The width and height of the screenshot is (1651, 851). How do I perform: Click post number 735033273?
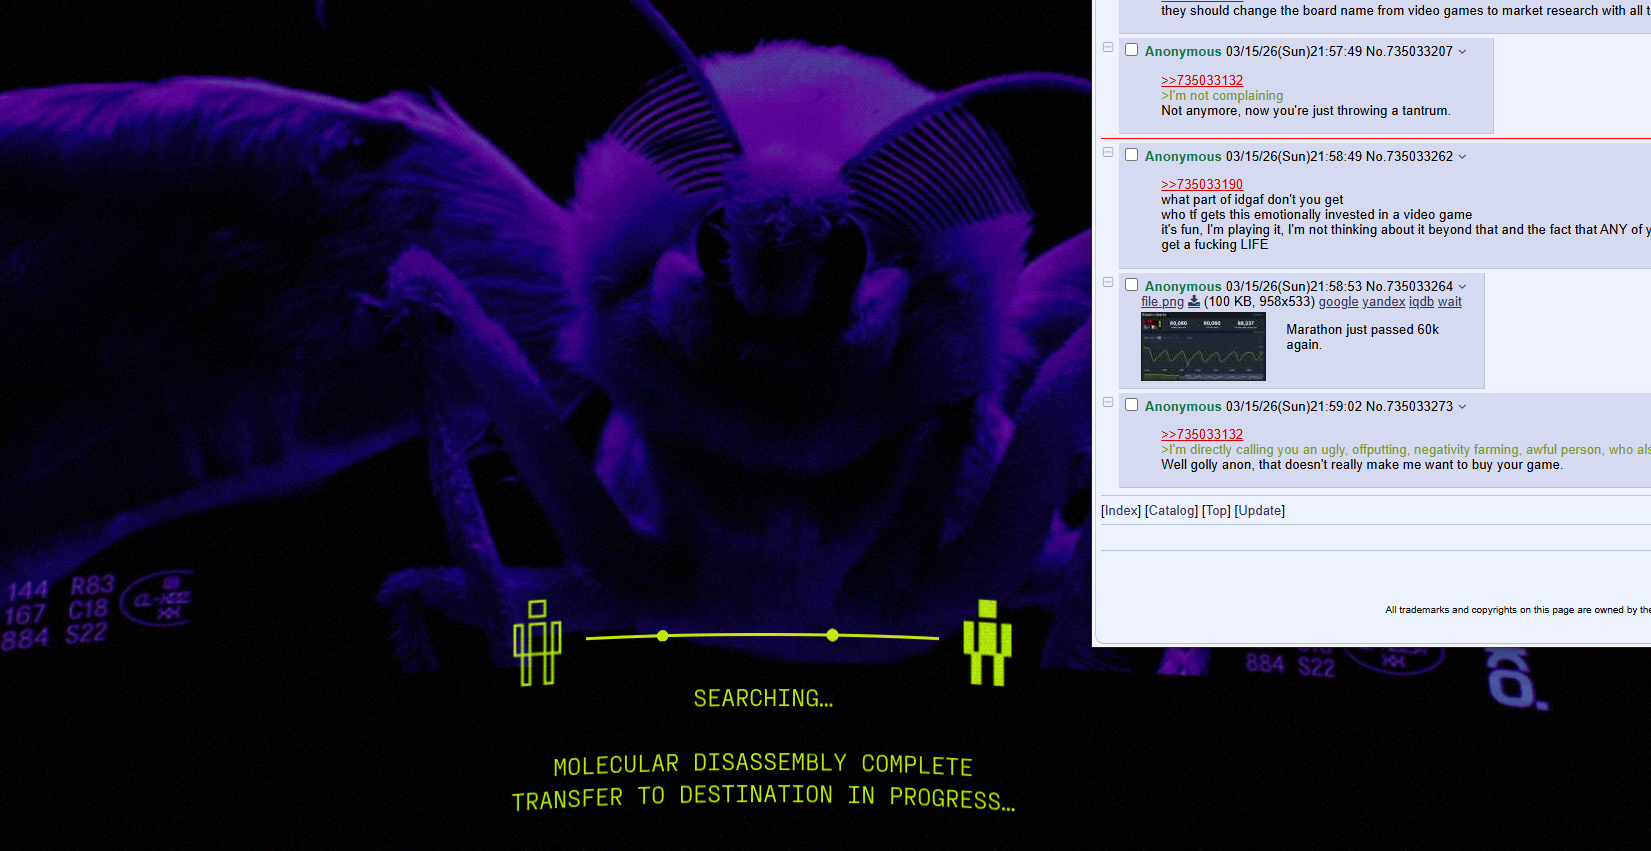(1419, 406)
